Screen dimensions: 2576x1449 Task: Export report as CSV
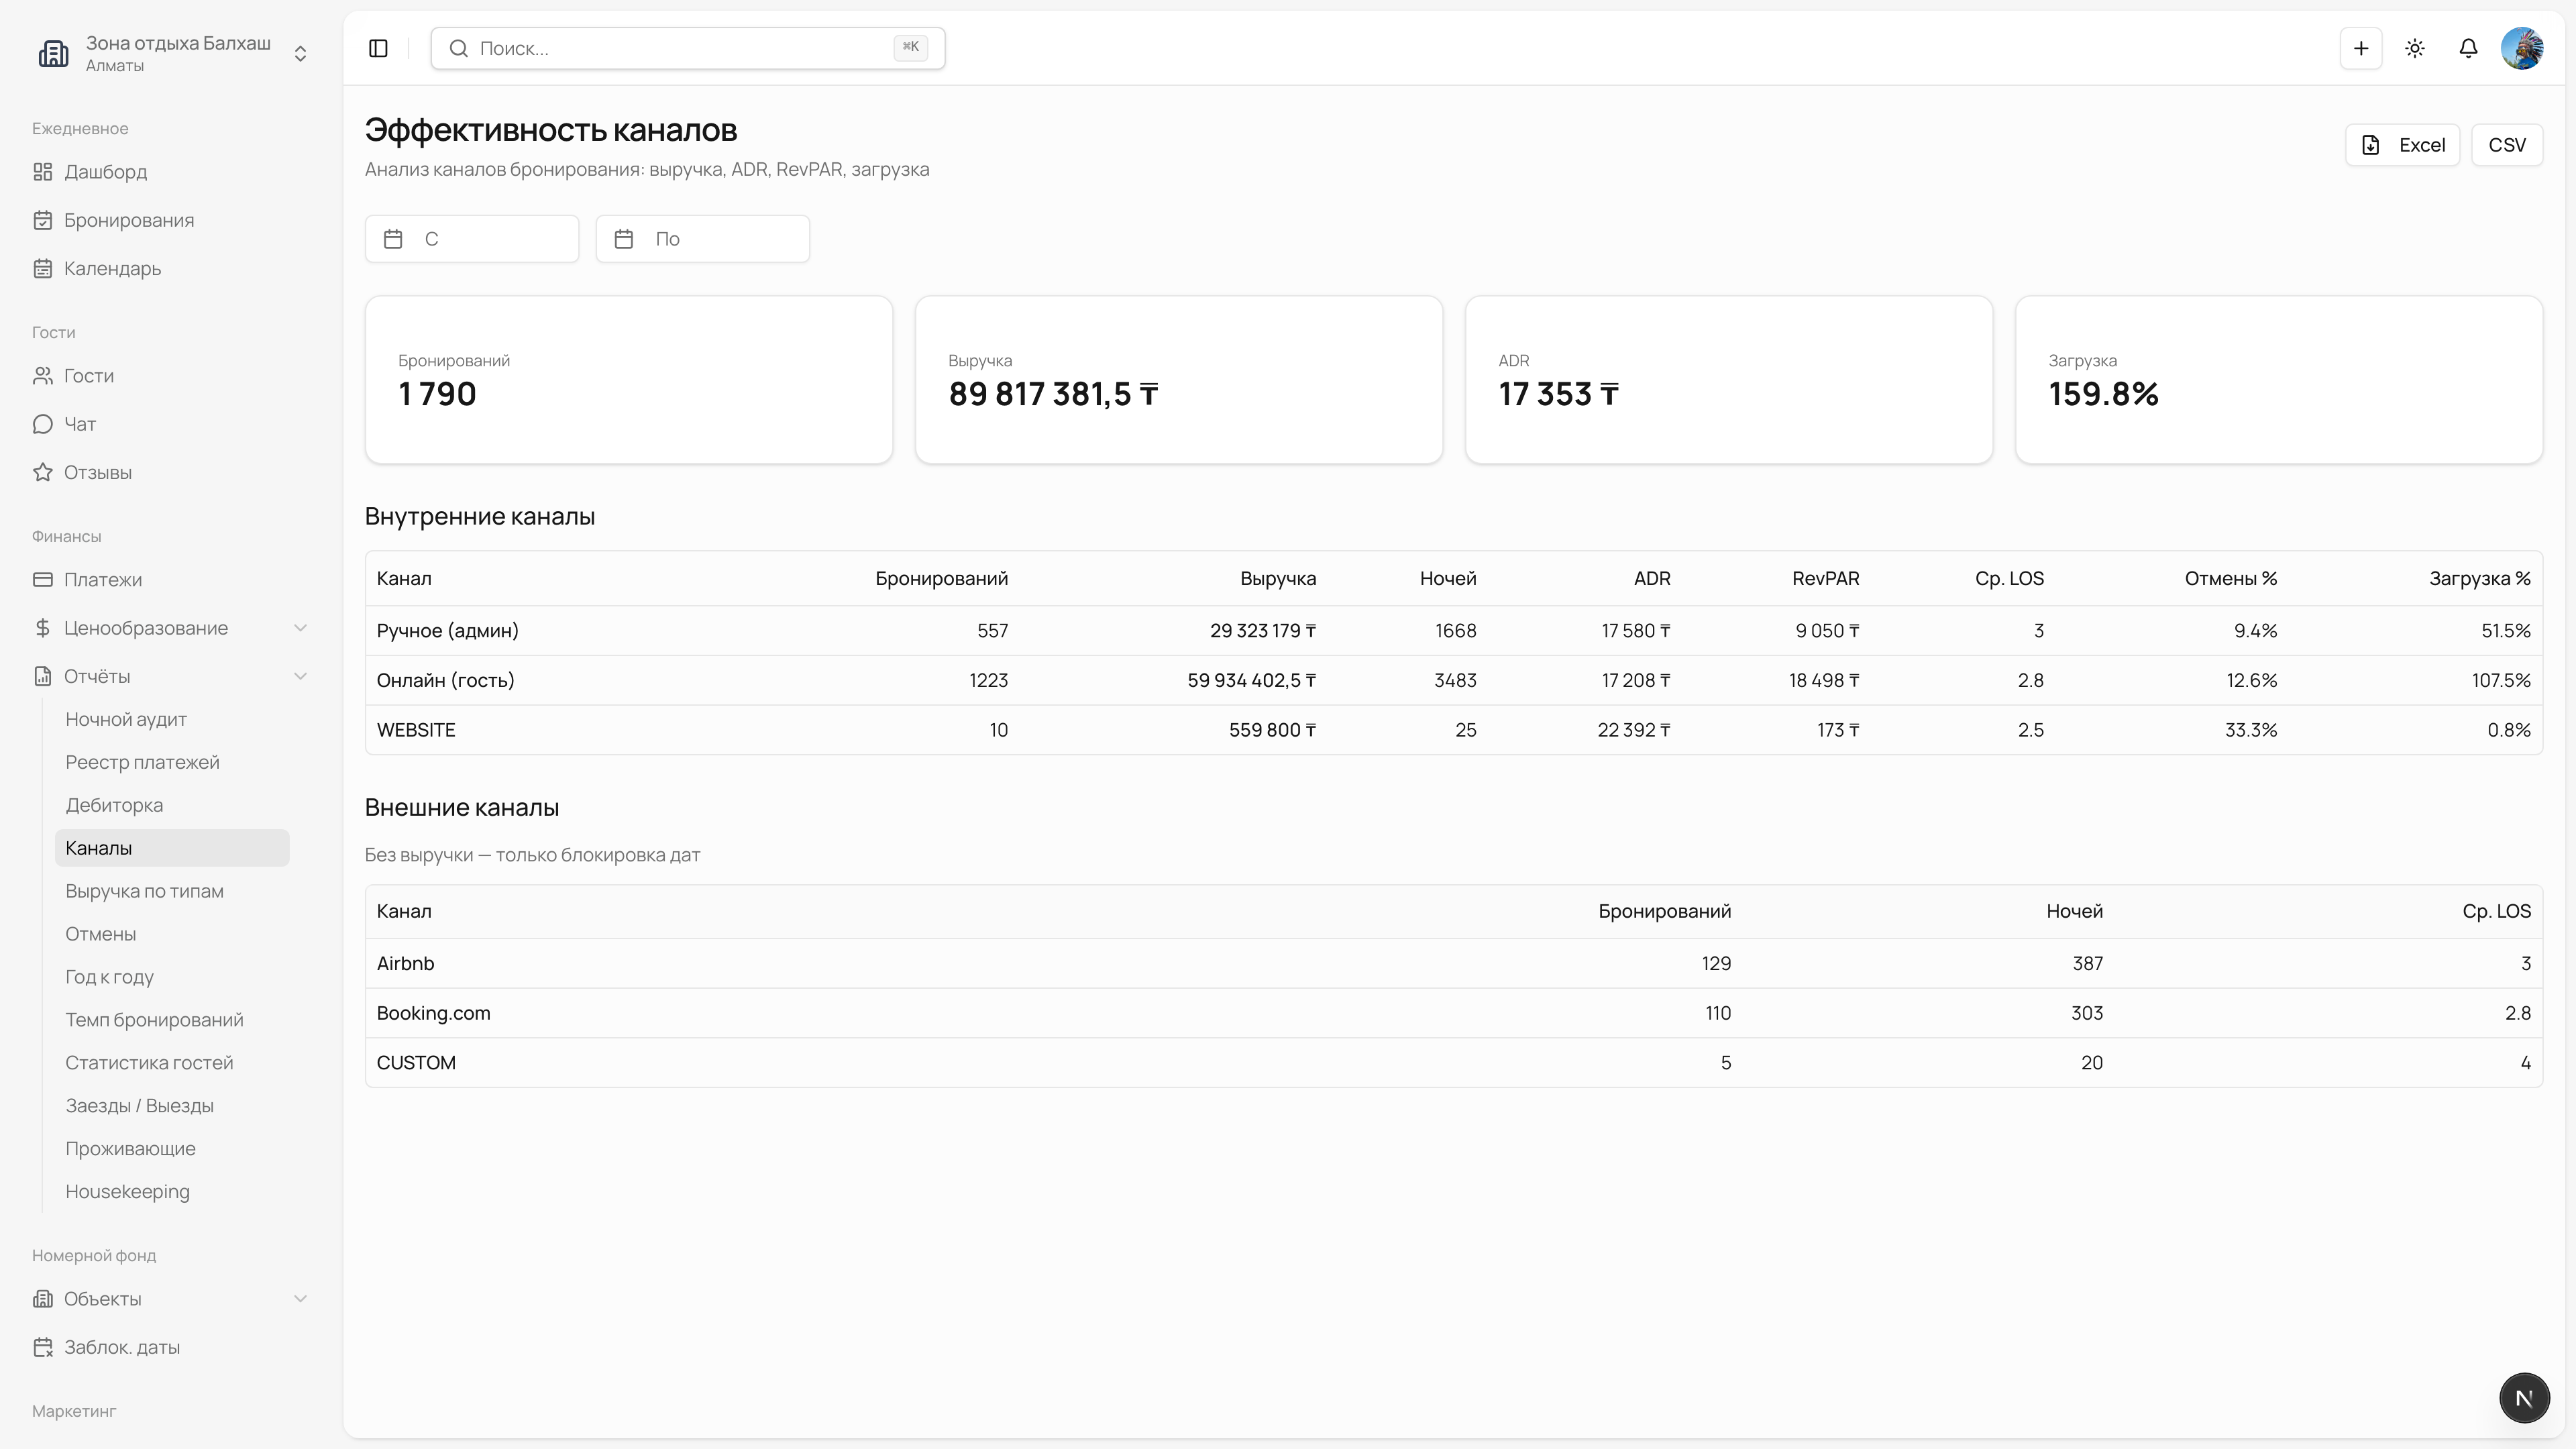tap(2506, 145)
